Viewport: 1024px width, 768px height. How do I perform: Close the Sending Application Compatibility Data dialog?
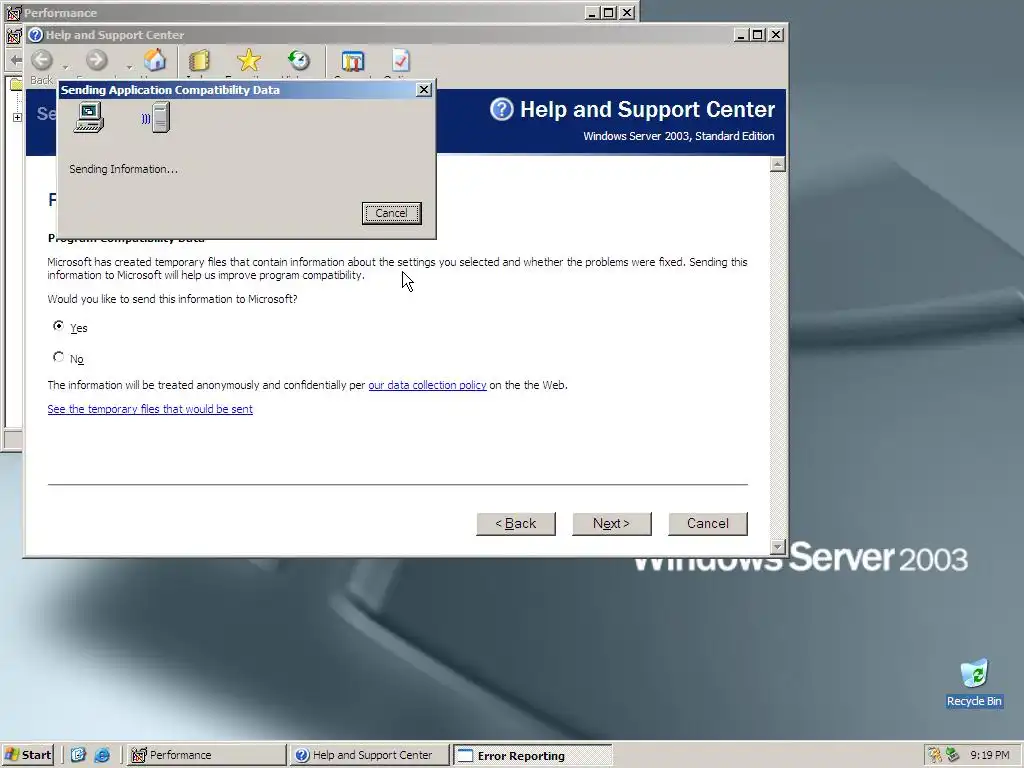tap(424, 89)
